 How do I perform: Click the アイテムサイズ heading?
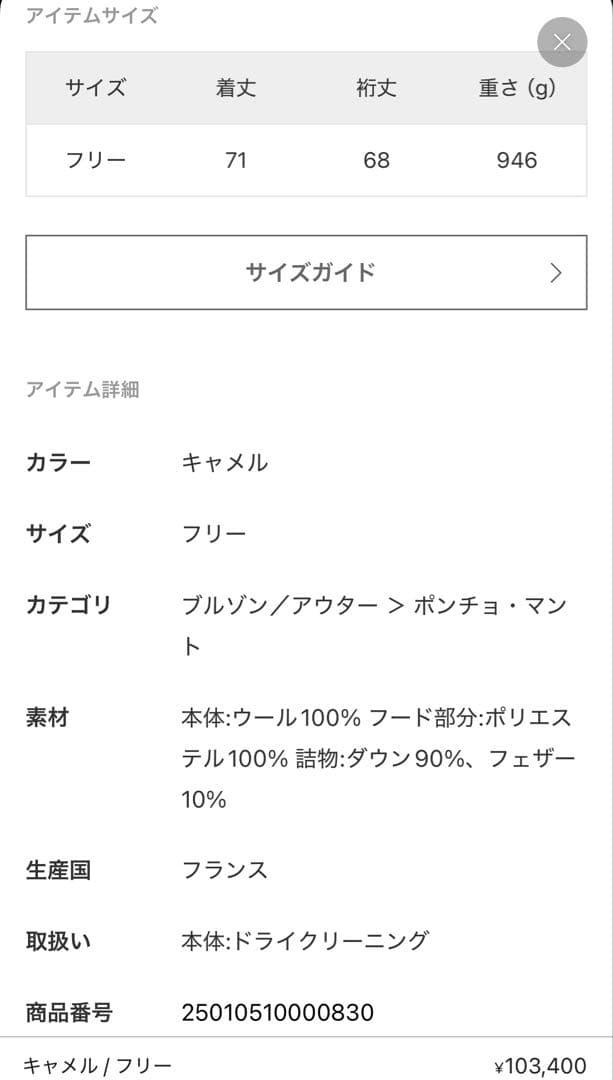[92, 16]
